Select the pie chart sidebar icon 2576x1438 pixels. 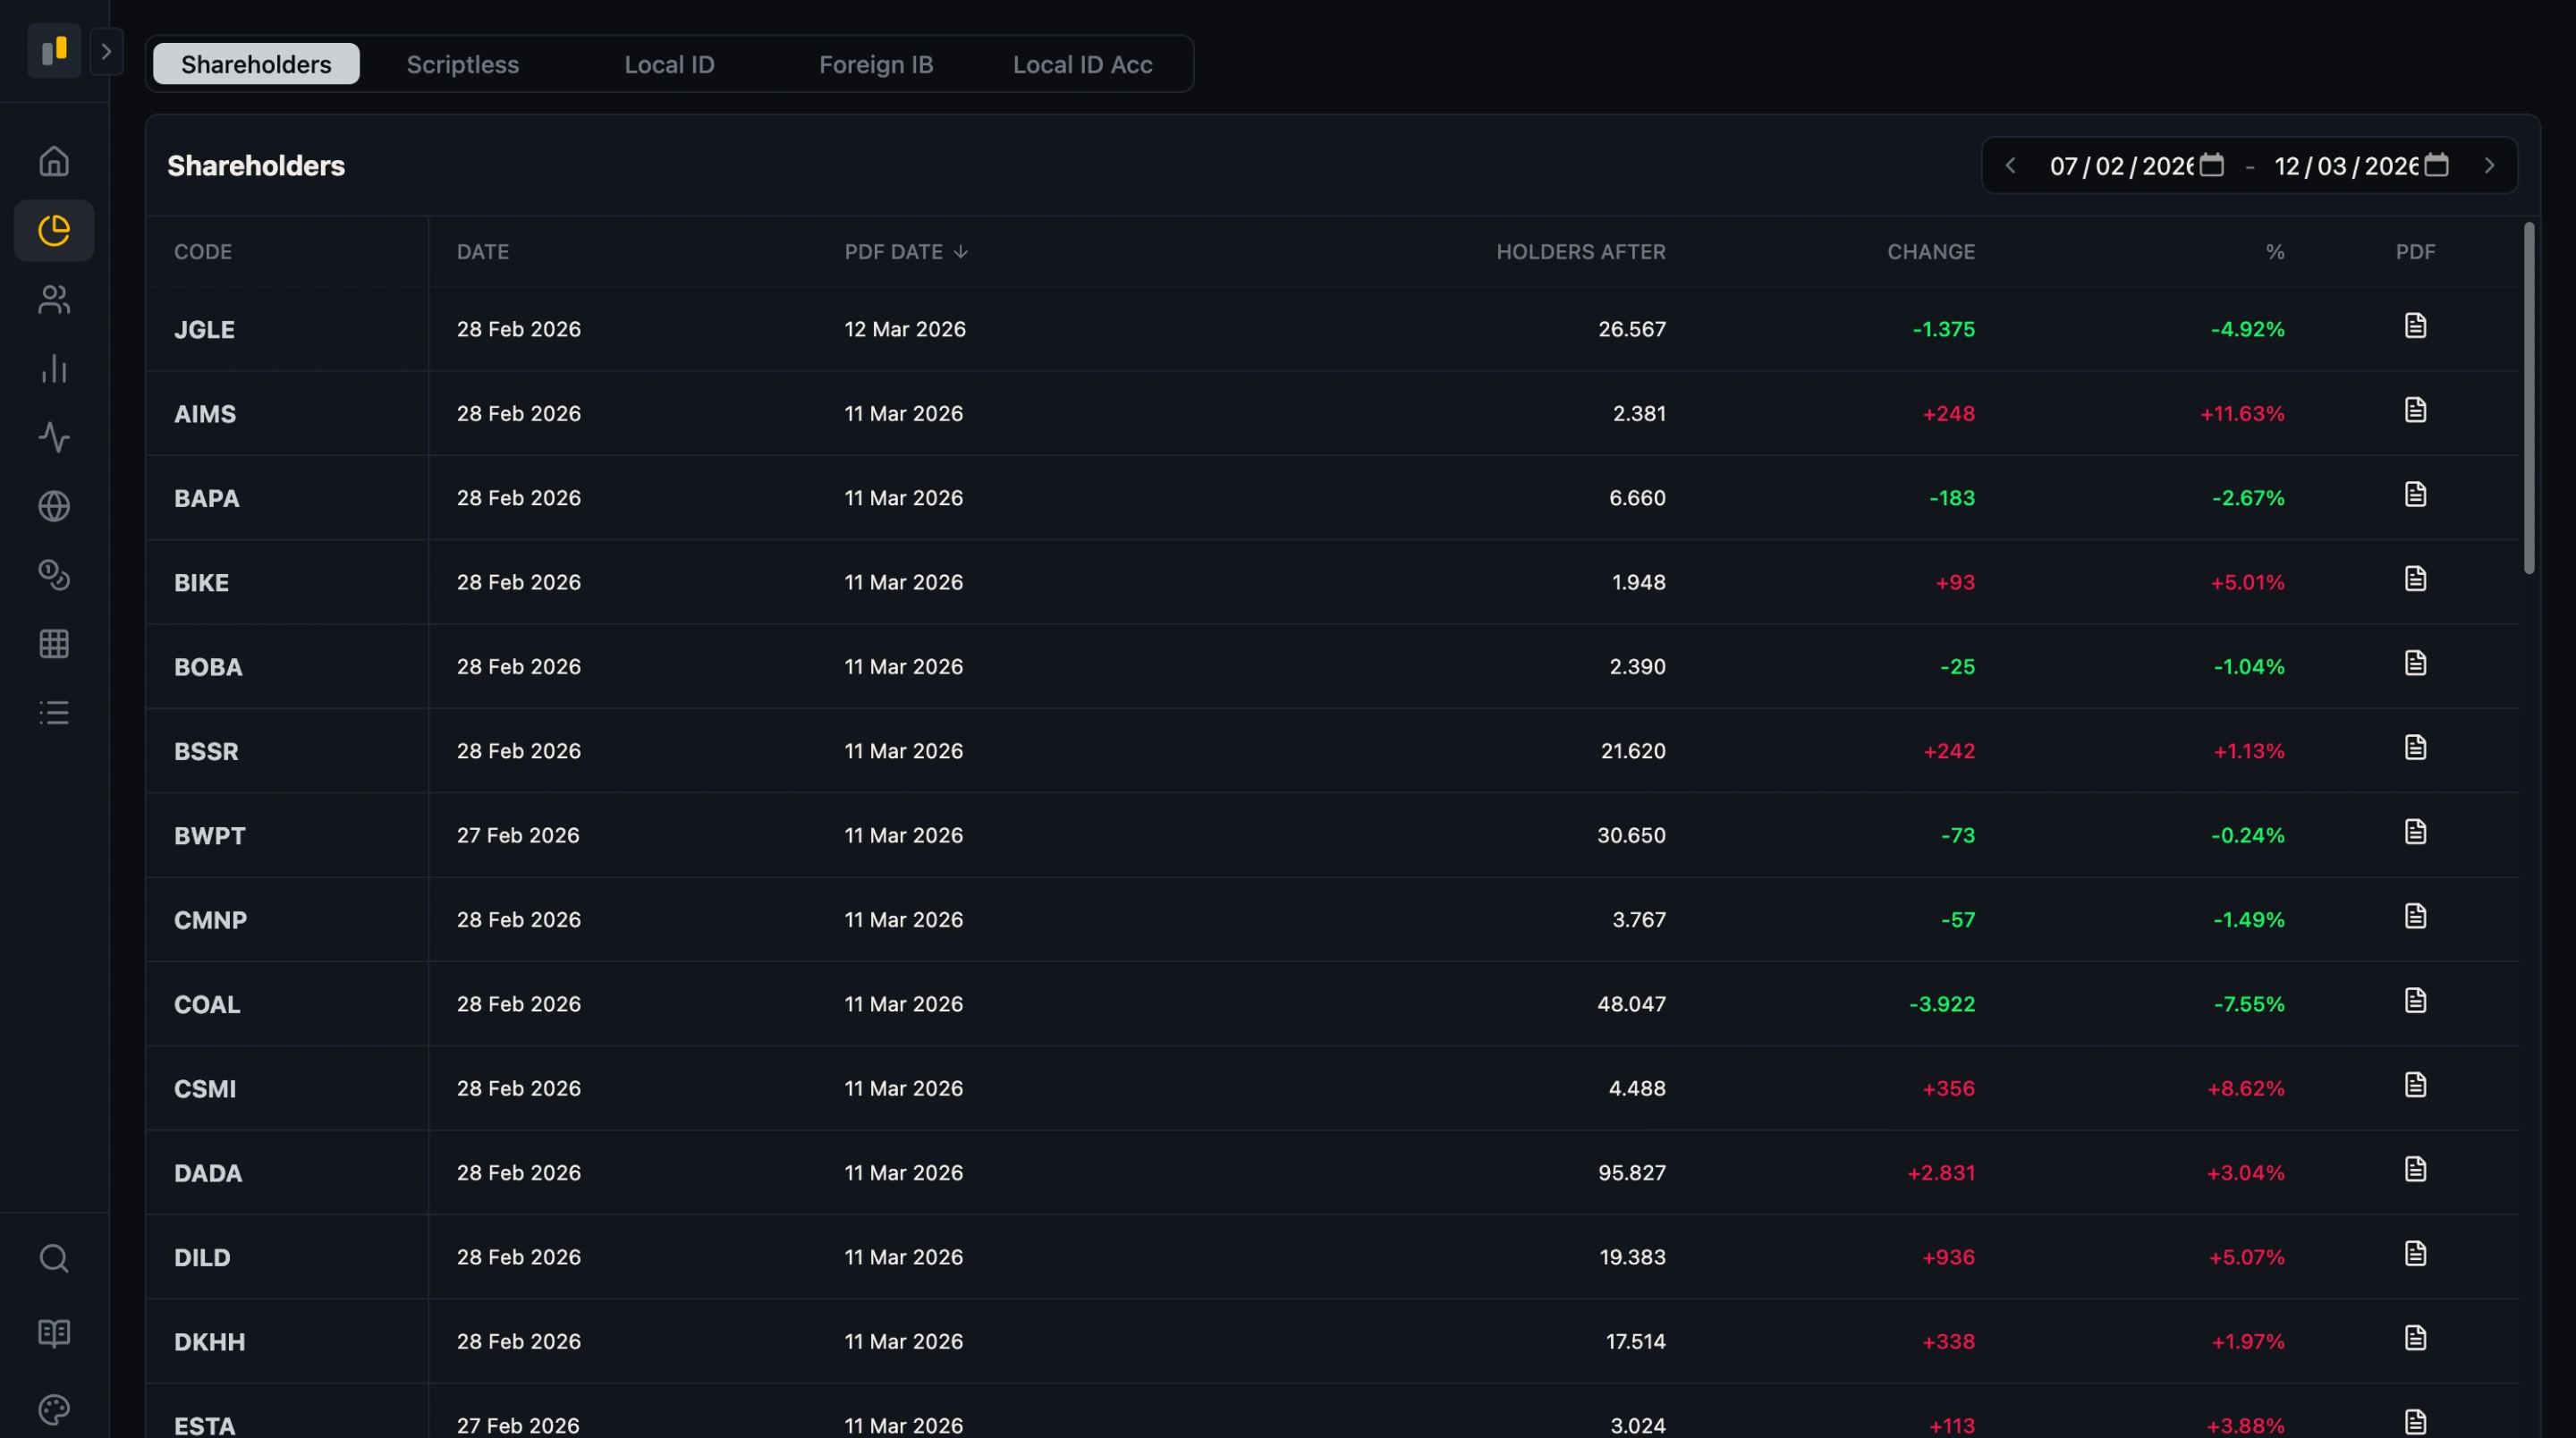tap(54, 229)
